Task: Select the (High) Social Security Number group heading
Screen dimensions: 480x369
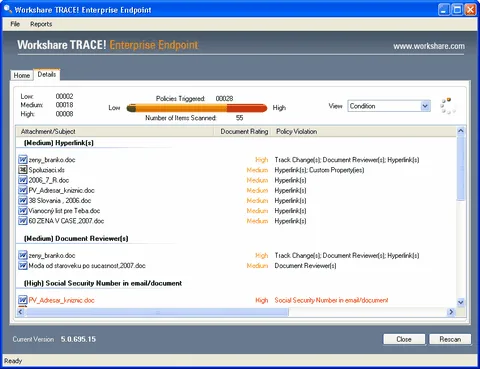Action: click(x=103, y=283)
